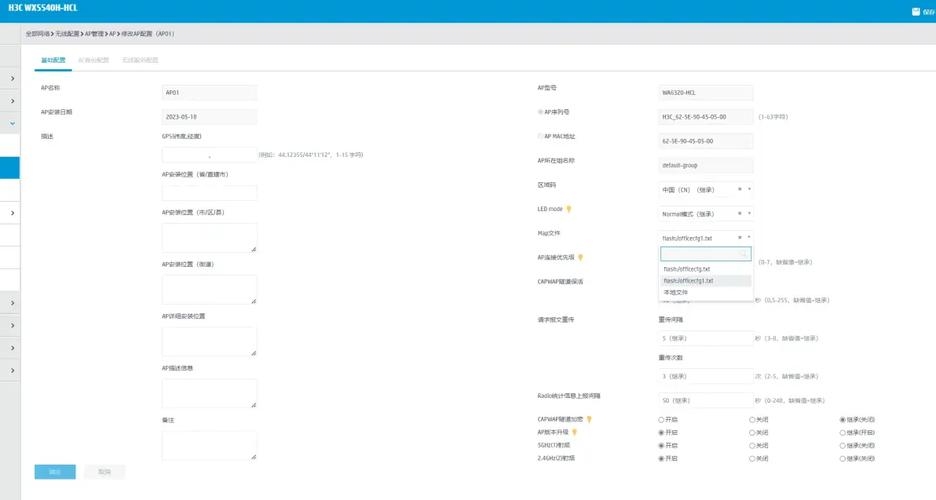Click the AP安装位置 (市/区/县) text area
Viewport: 936px width, 500px height.
pyautogui.click(x=210, y=237)
